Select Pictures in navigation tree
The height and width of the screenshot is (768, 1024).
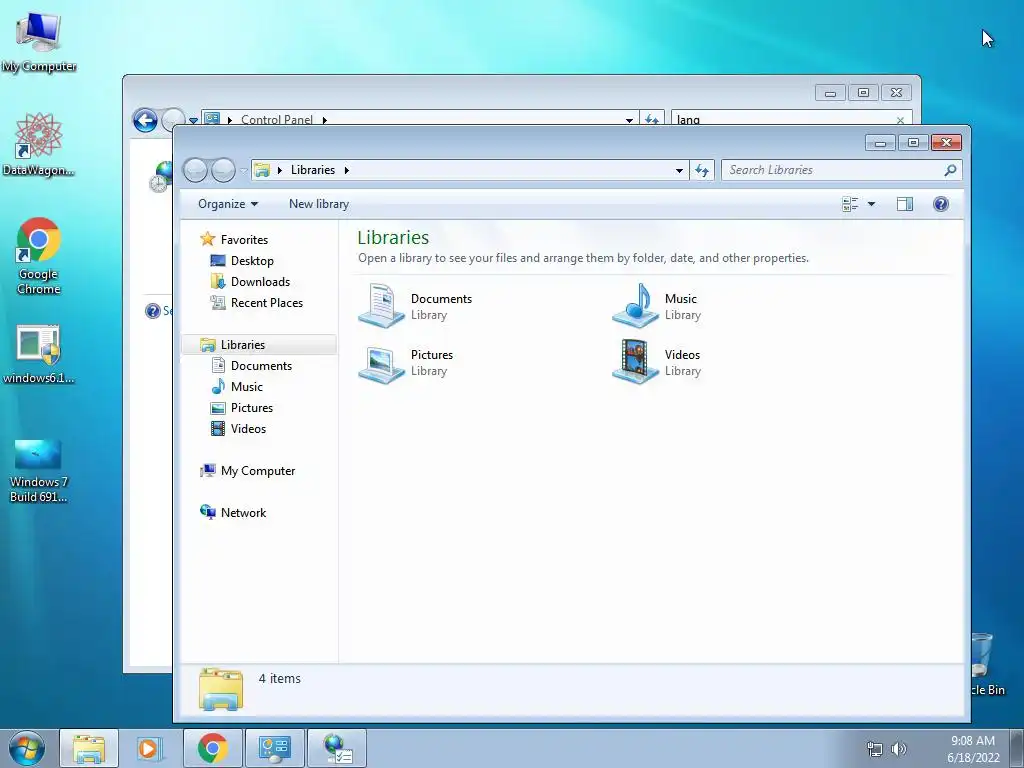[251, 408]
